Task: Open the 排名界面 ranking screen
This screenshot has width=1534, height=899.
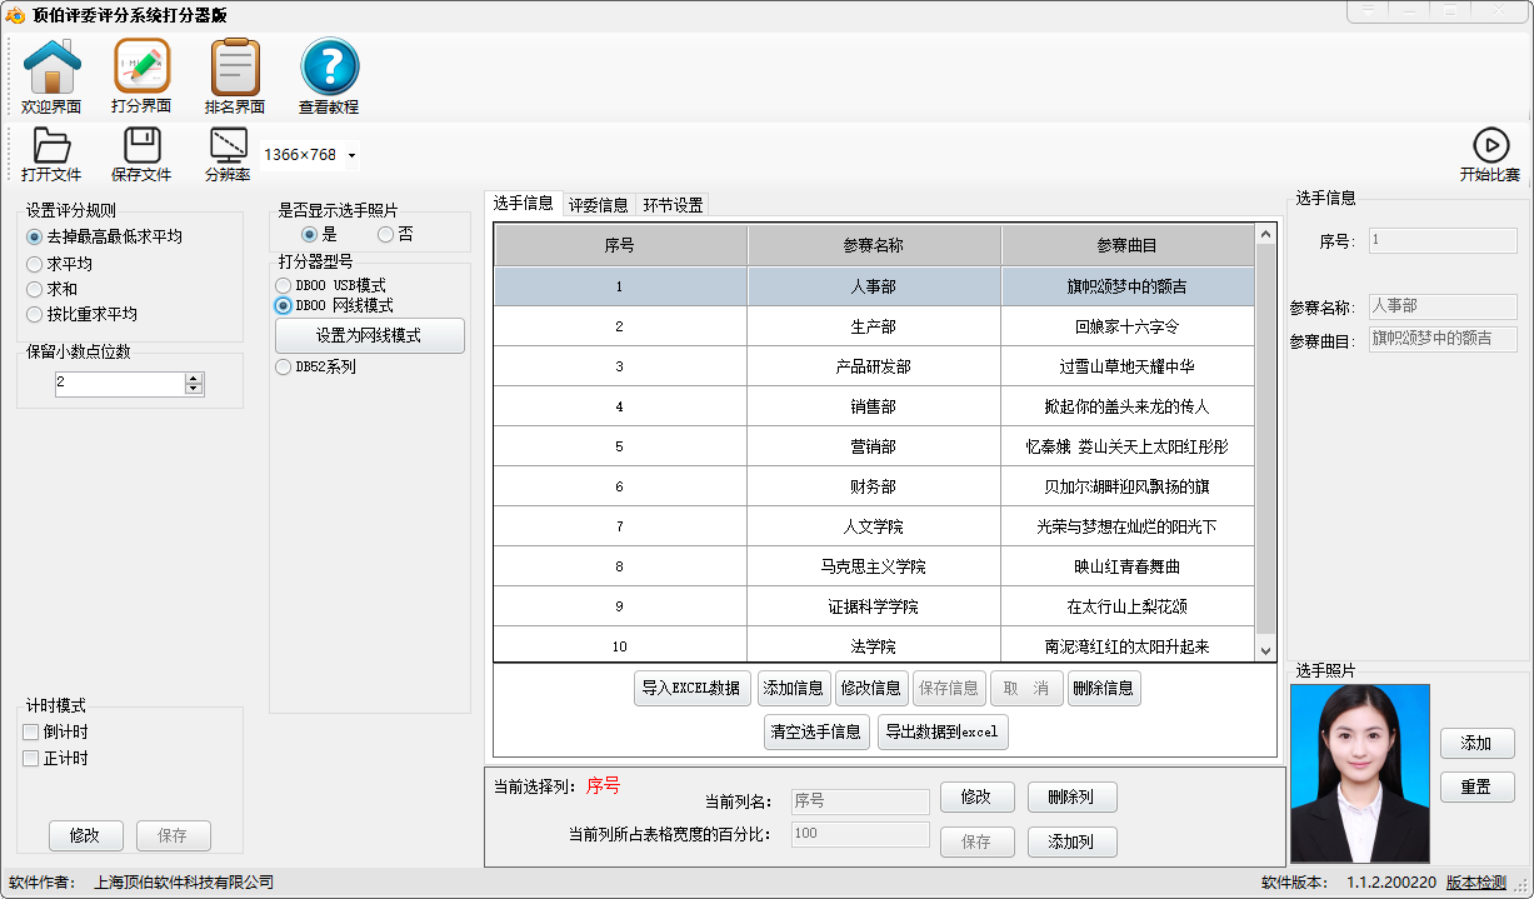Action: (234, 75)
